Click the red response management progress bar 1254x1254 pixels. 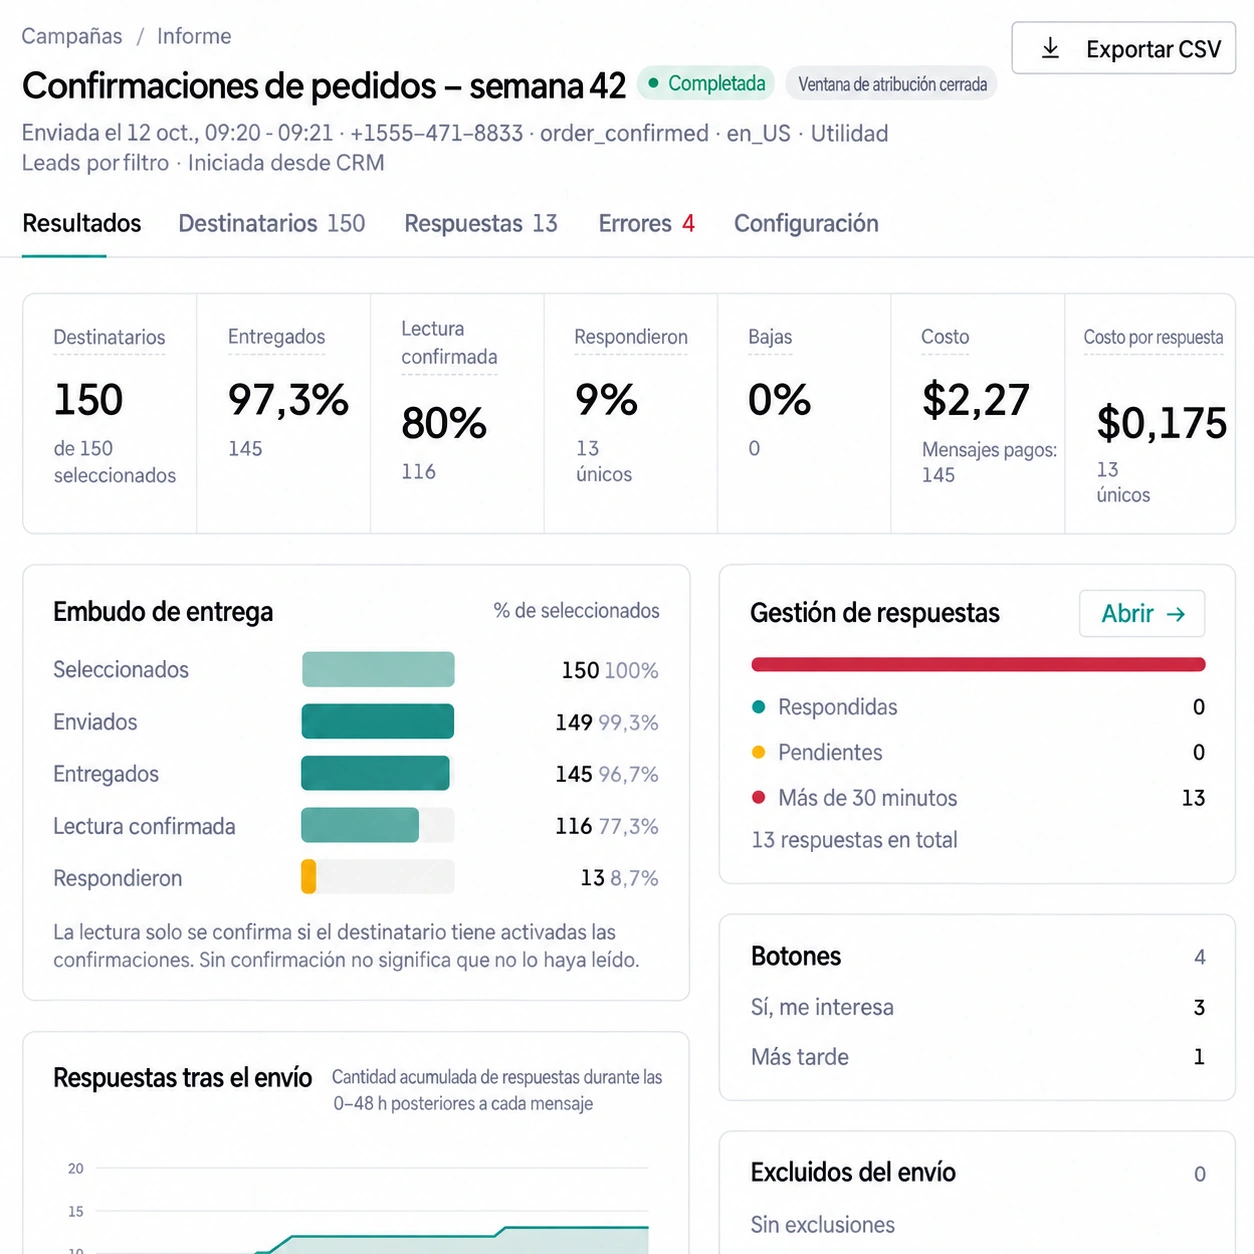click(978, 664)
